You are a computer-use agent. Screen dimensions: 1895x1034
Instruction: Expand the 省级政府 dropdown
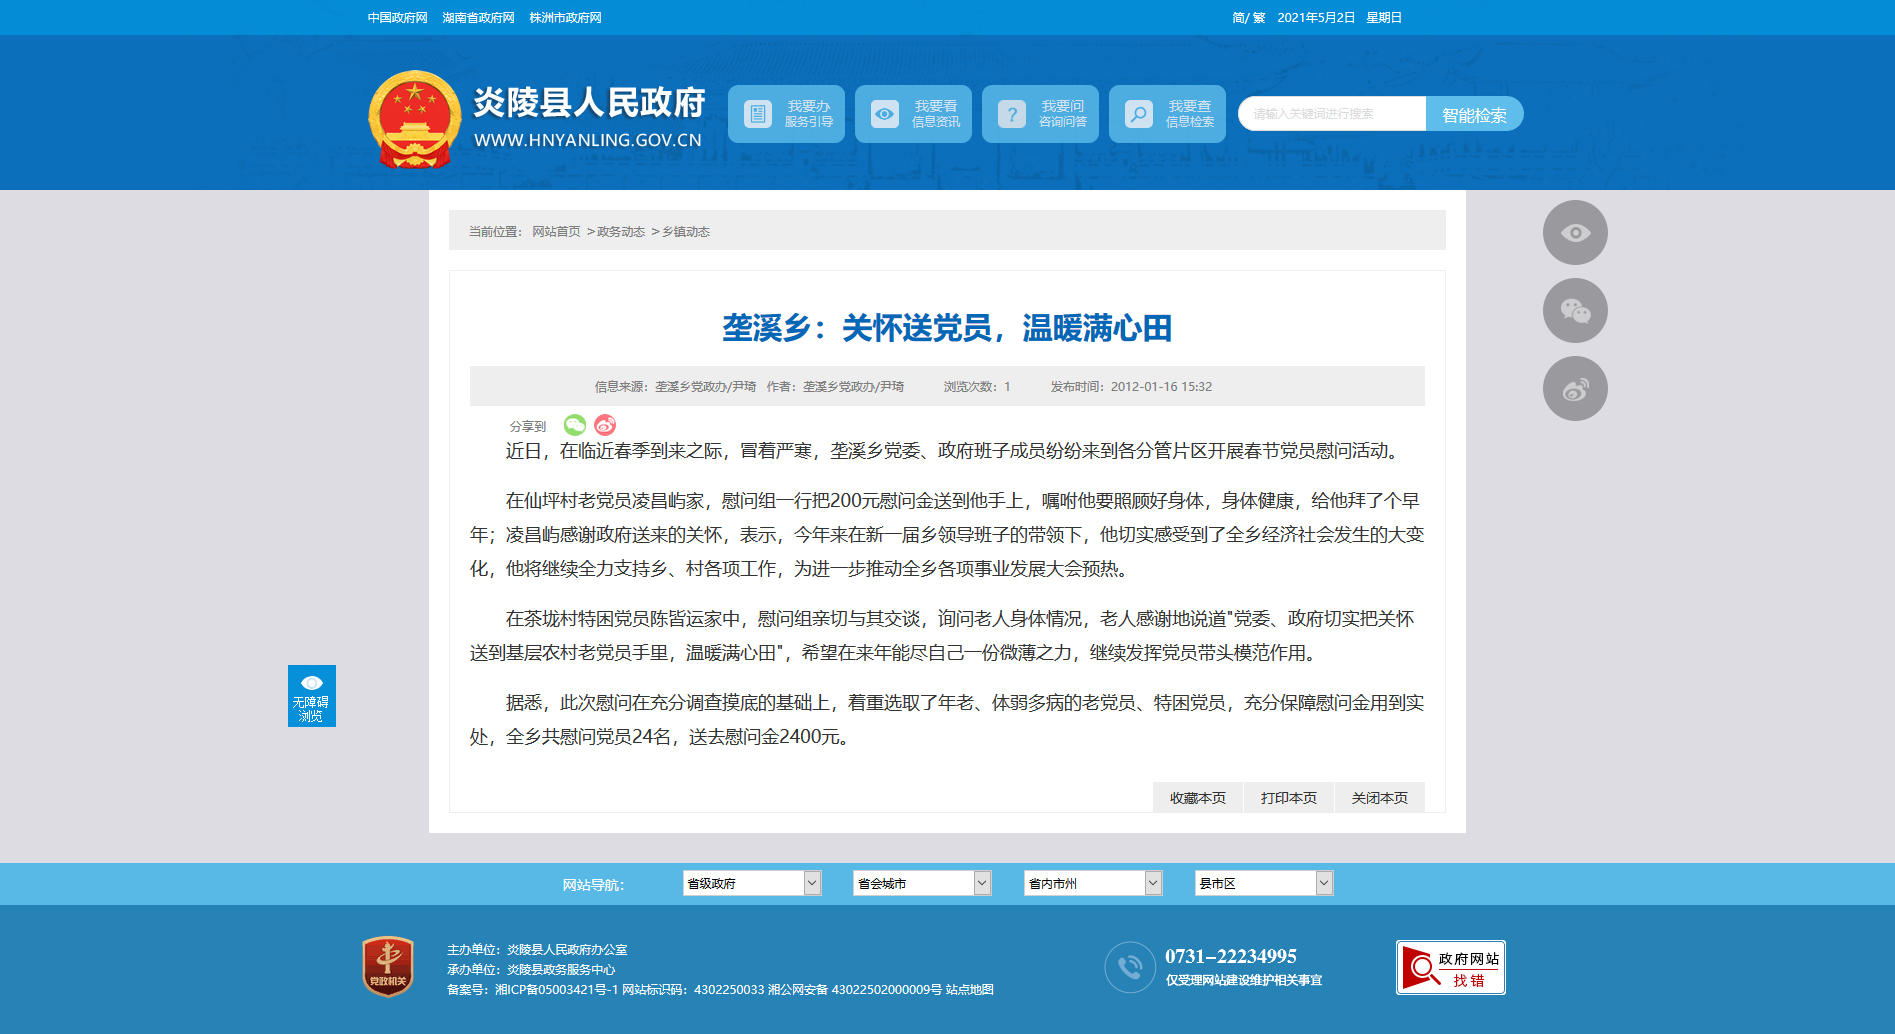[751, 883]
